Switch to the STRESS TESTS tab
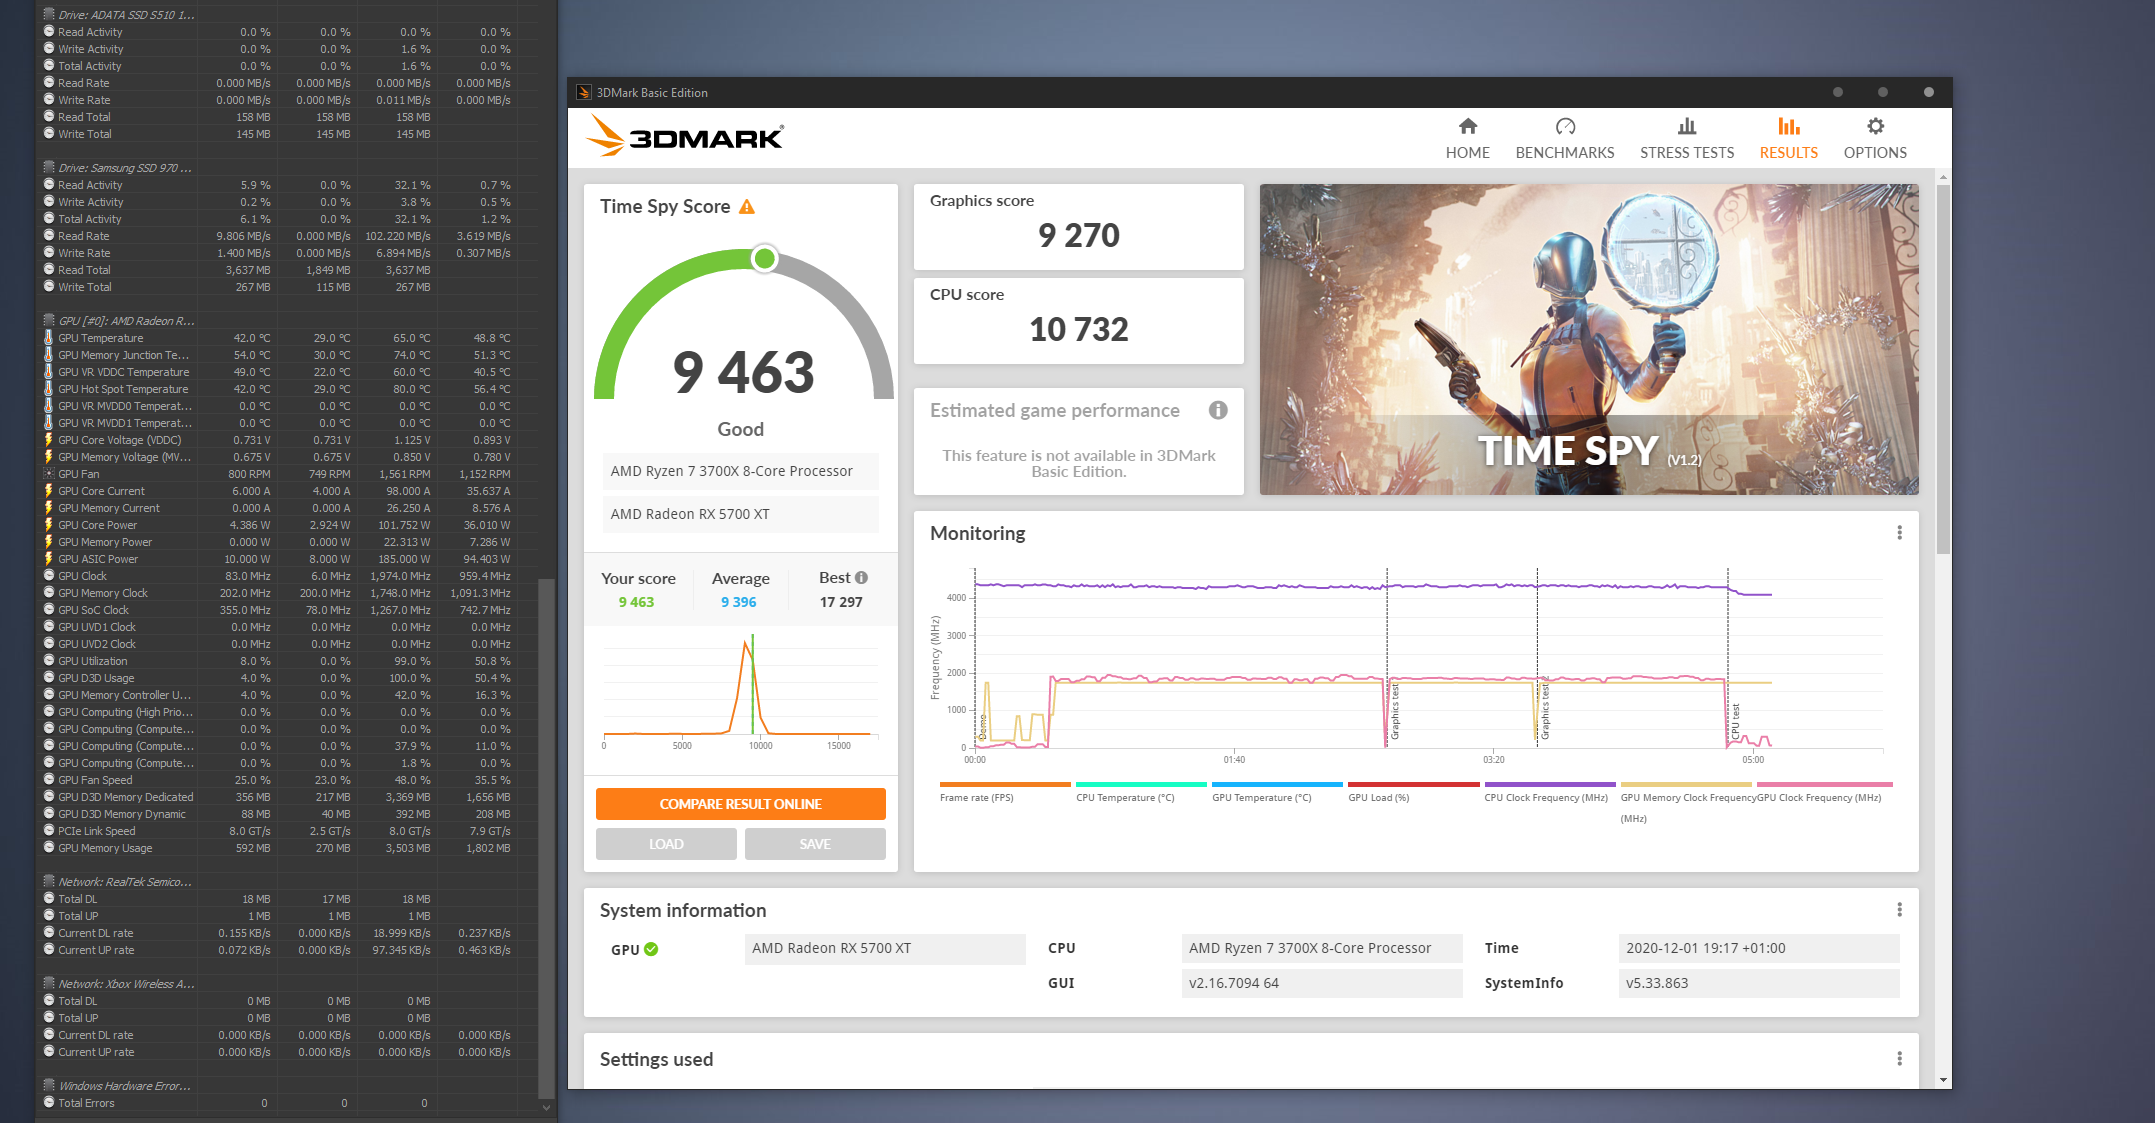The width and height of the screenshot is (2155, 1123). 1686,138
